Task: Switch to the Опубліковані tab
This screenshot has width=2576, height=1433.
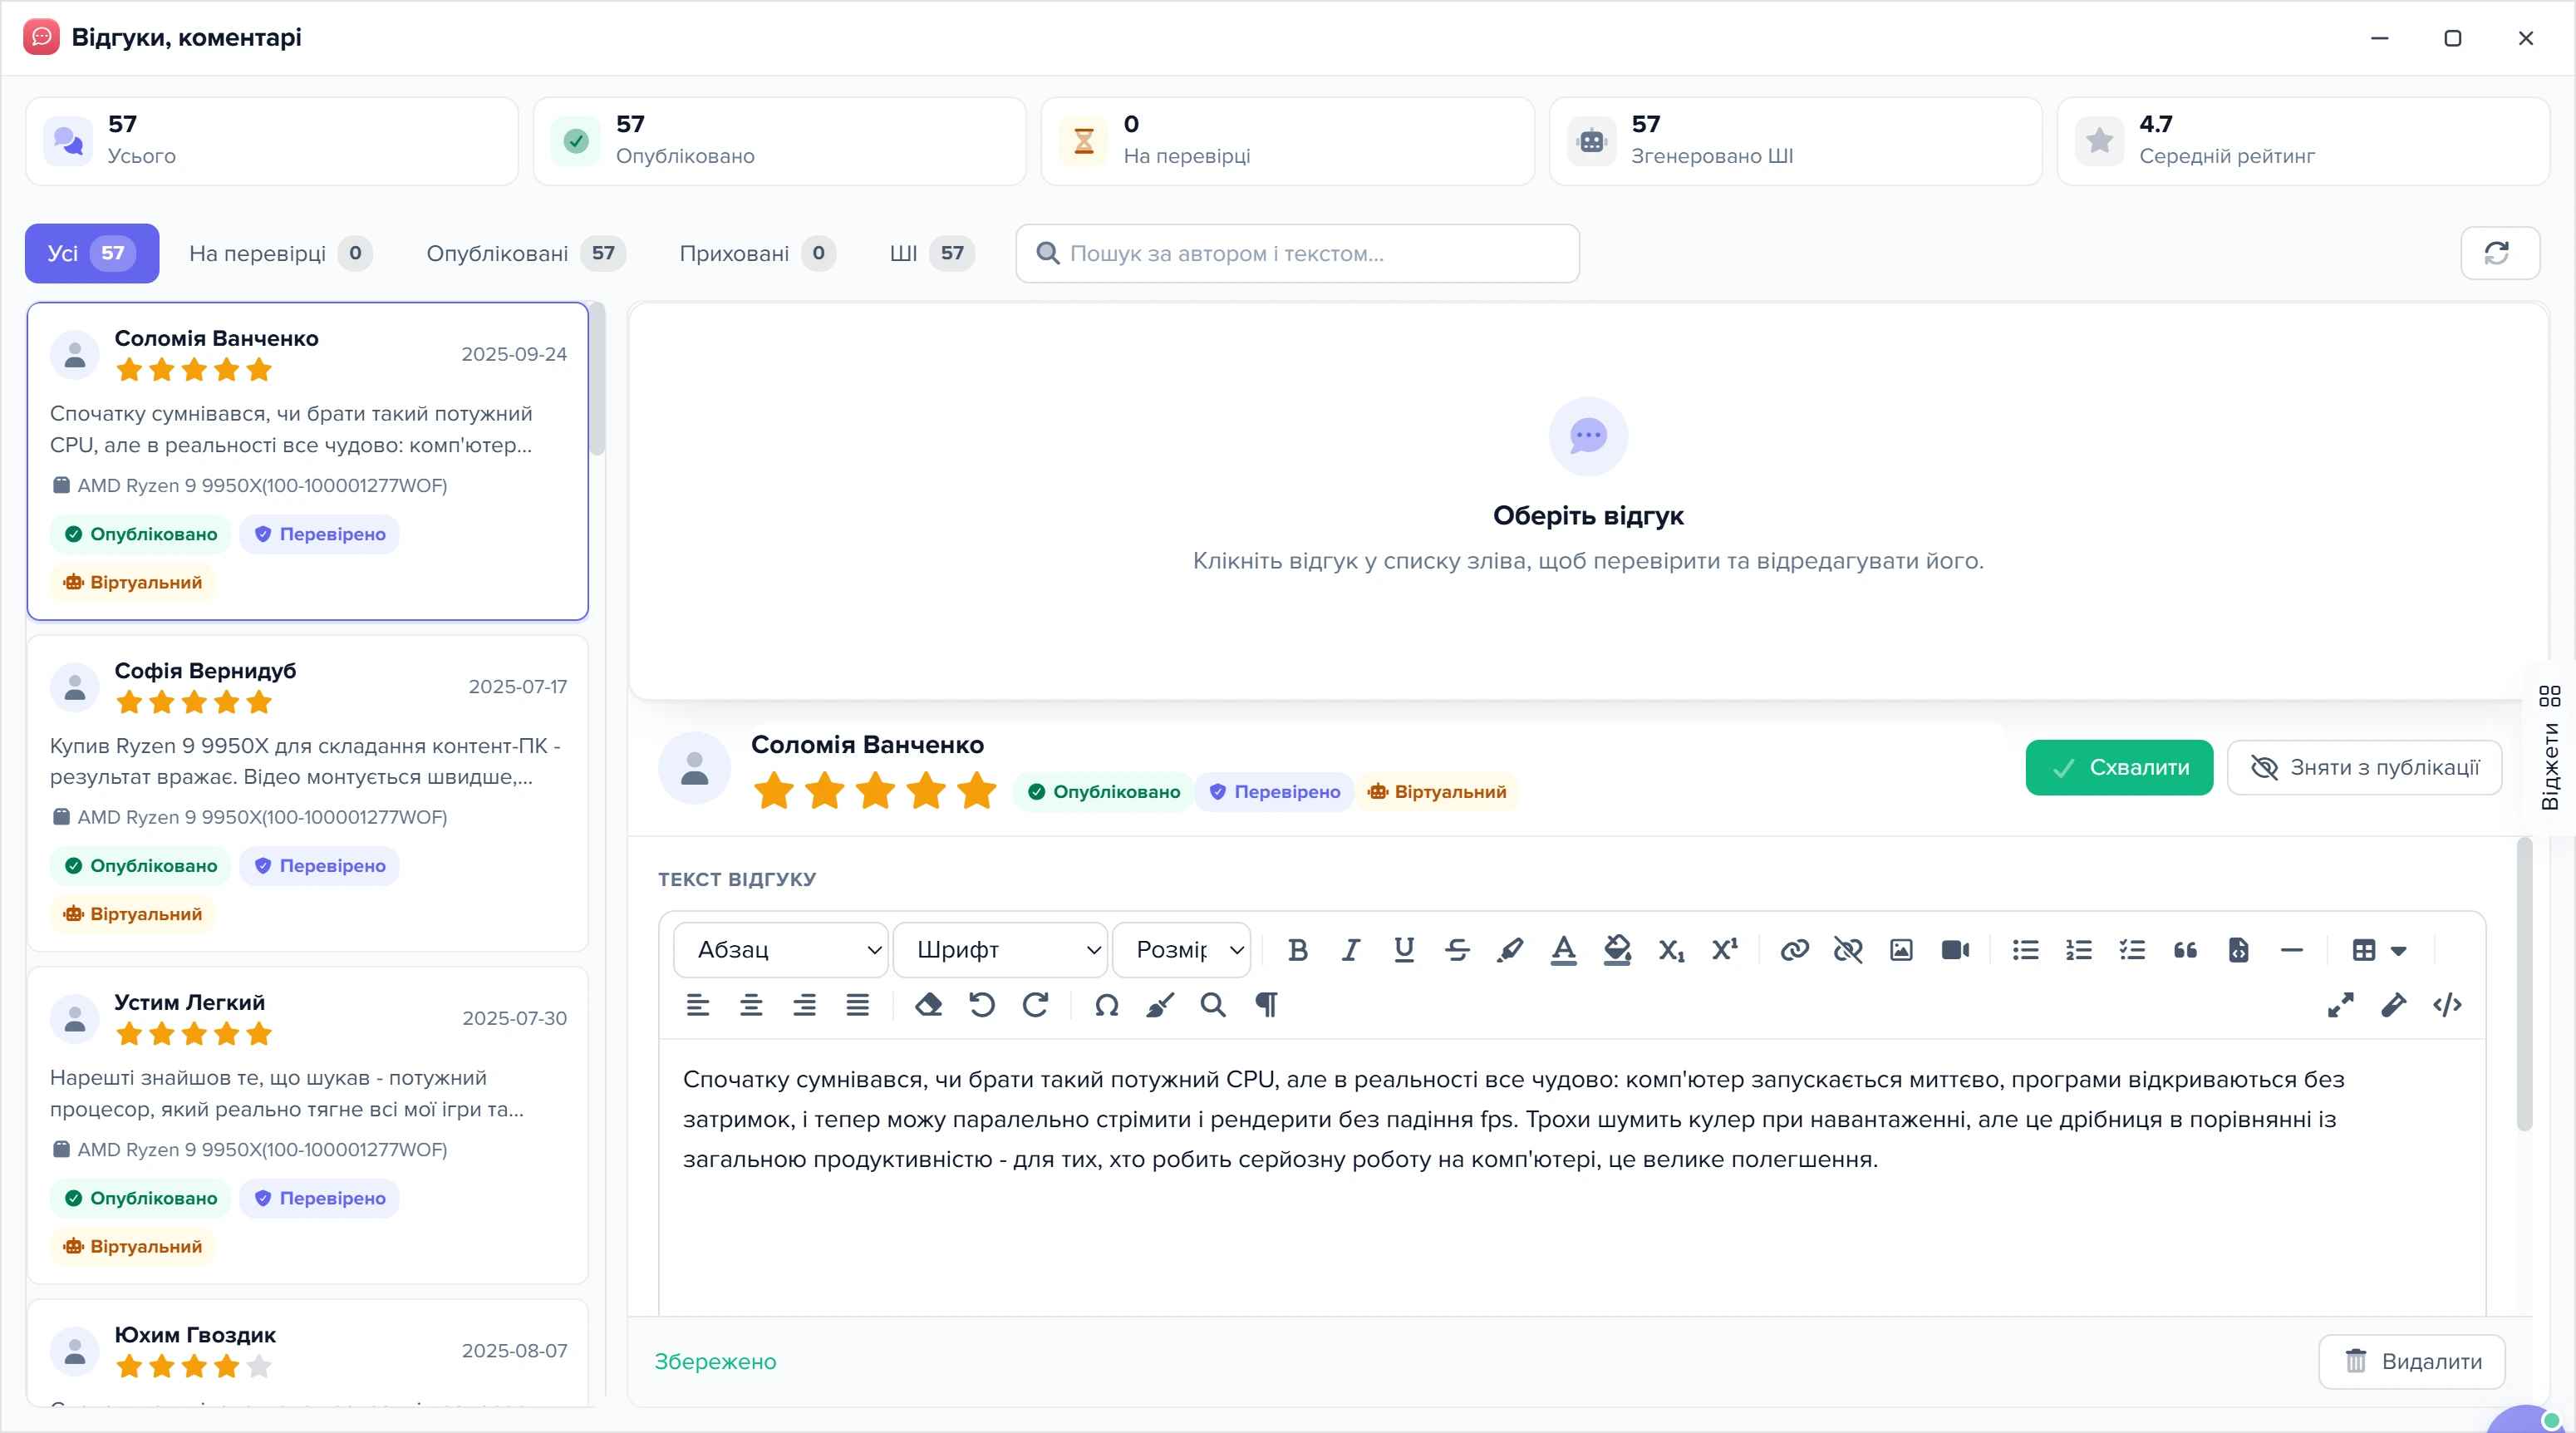Action: point(526,254)
